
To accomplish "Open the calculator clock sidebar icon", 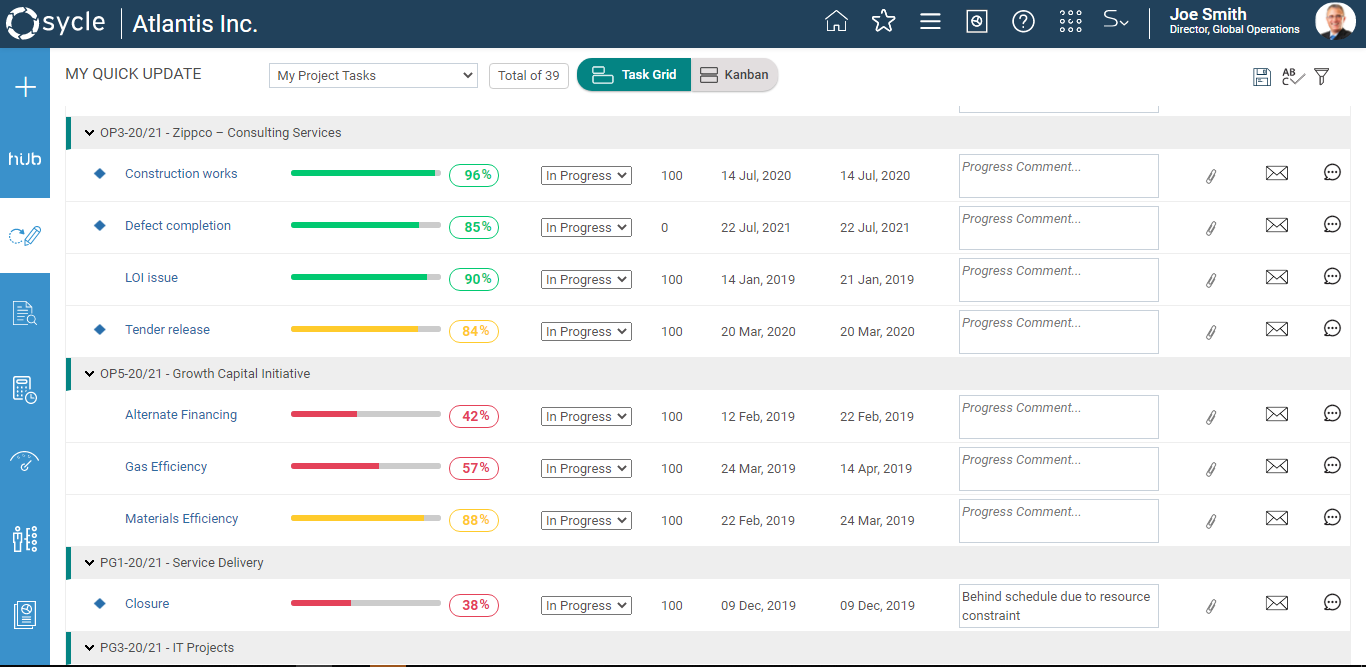I will point(25,389).
